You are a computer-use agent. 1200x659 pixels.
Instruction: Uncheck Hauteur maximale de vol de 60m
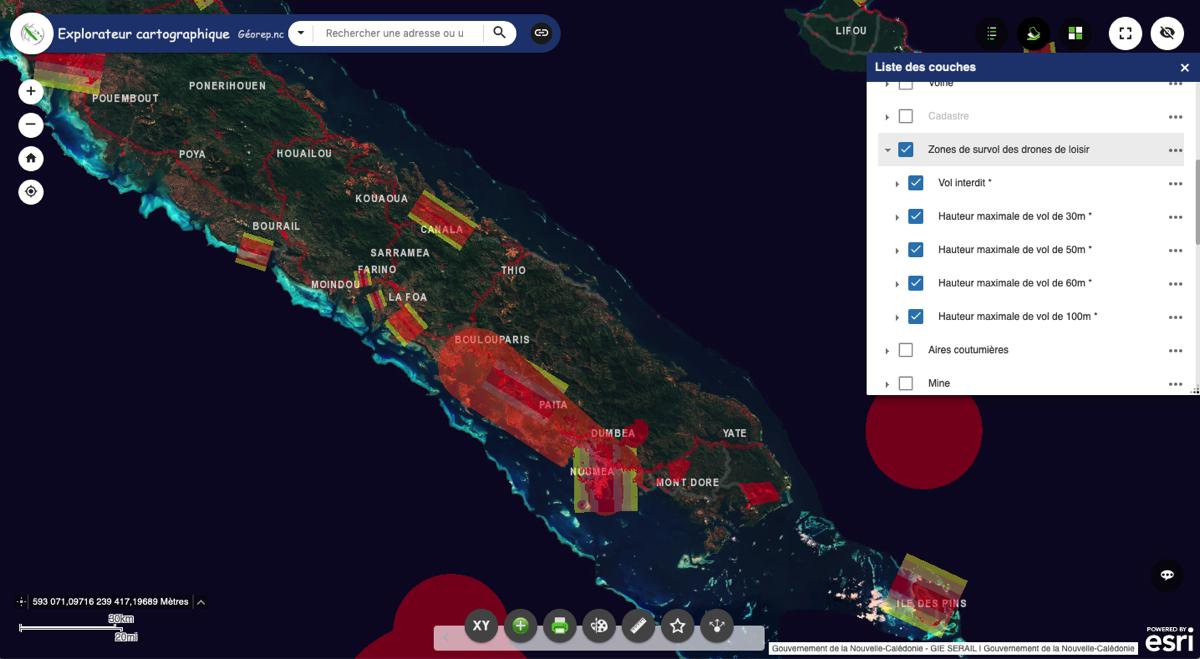click(916, 283)
